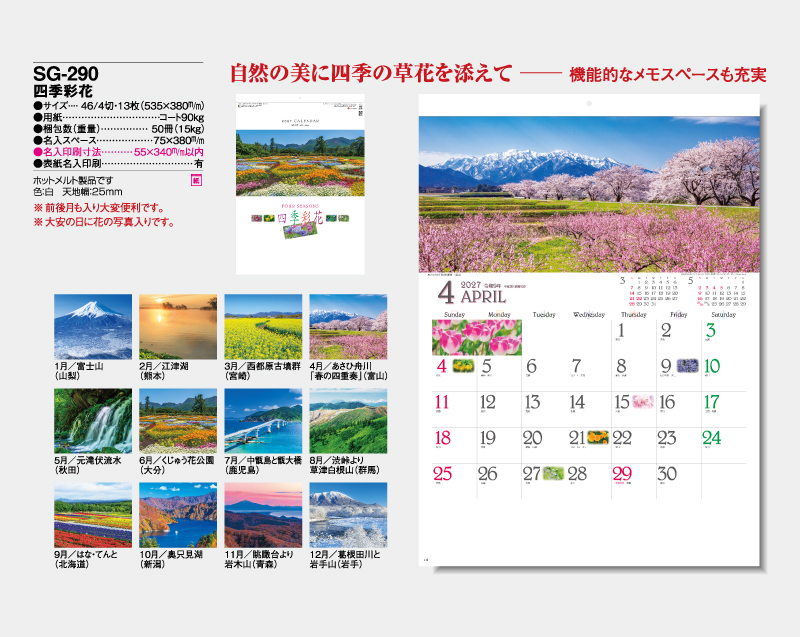Click the 表紙名入印刷 有 line
Viewport: 800px width, 637px height.
(x=118, y=164)
